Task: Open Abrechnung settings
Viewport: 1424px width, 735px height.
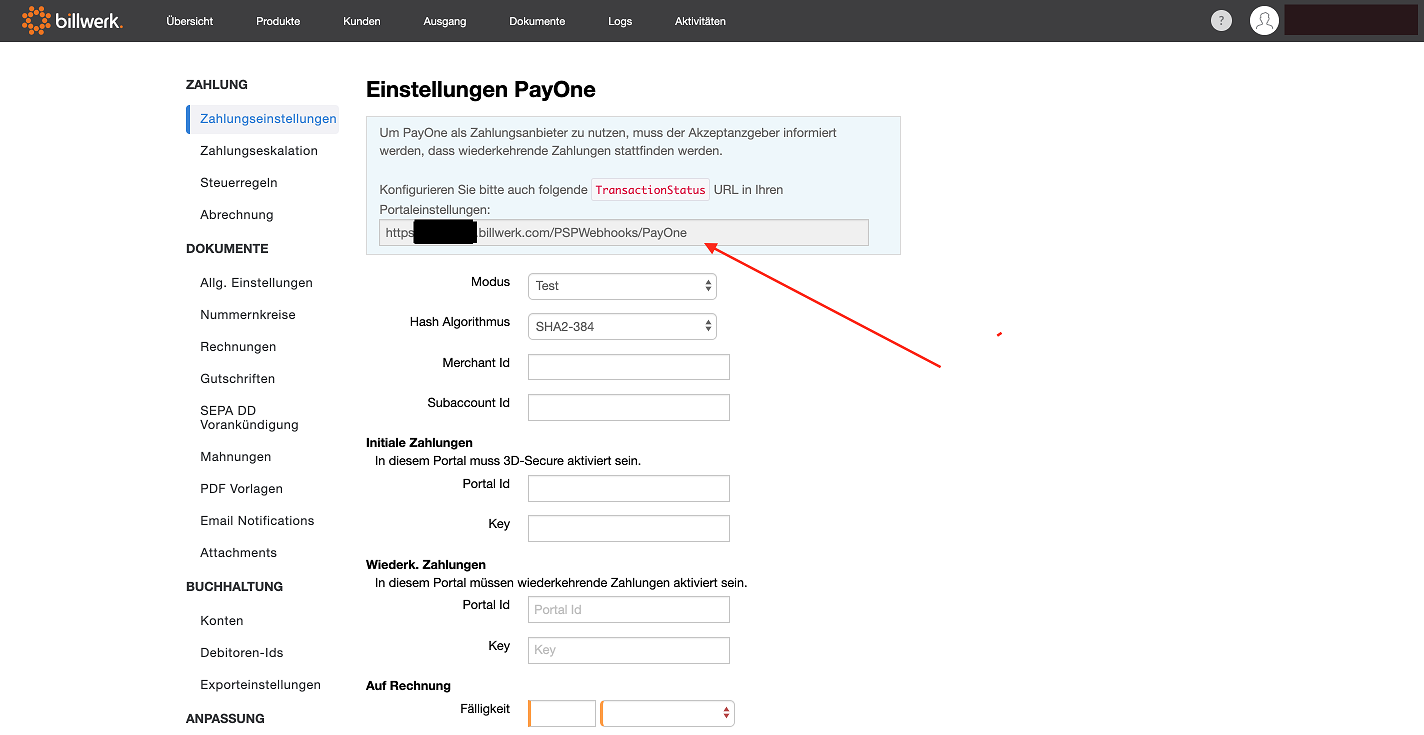Action: point(237,215)
